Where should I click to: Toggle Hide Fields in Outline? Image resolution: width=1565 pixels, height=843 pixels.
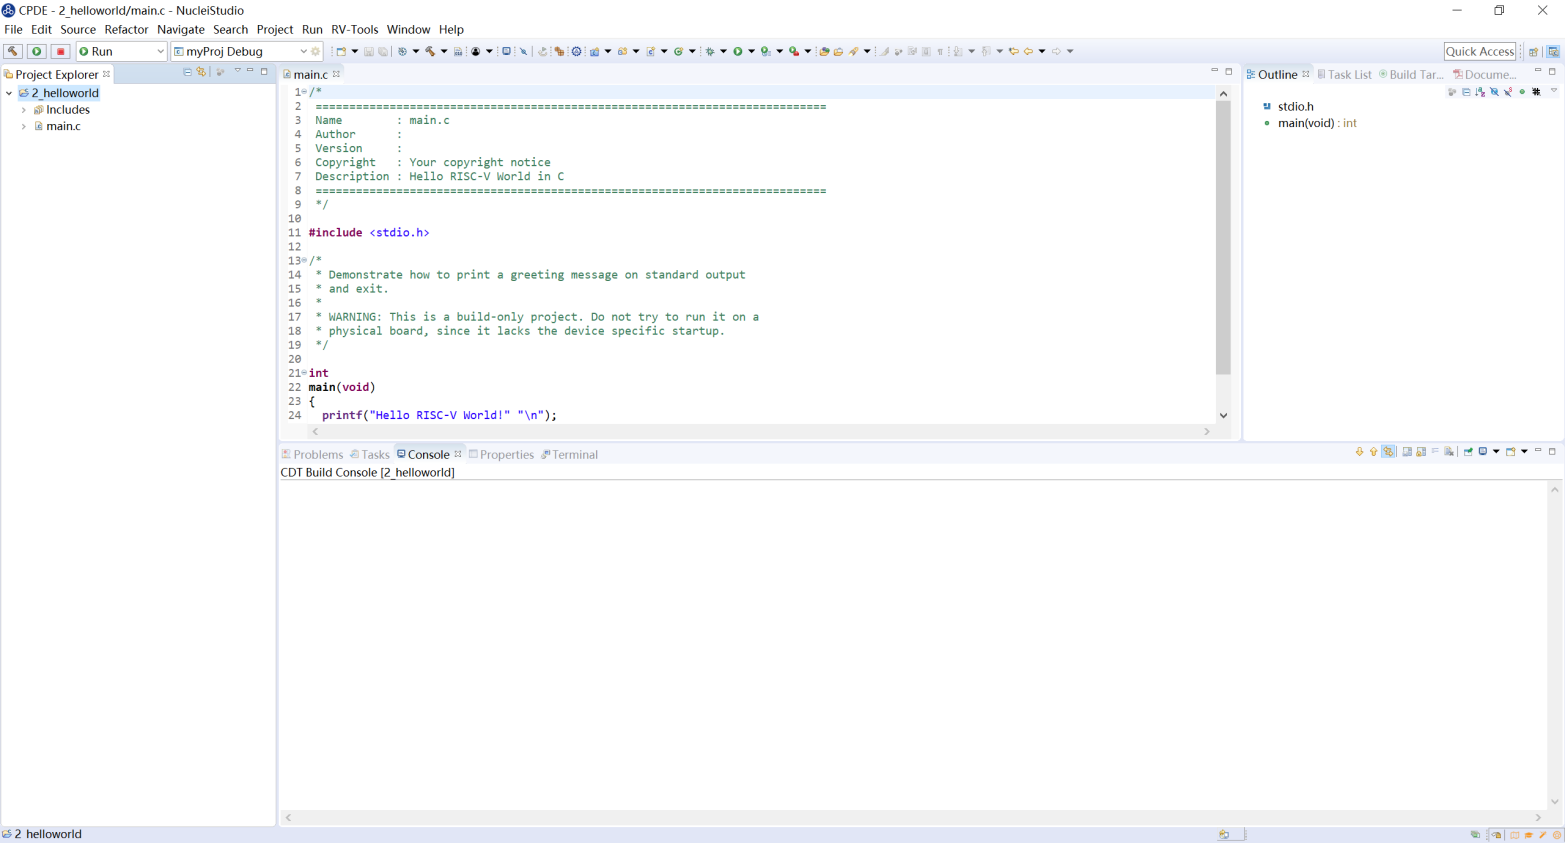pyautogui.click(x=1495, y=92)
